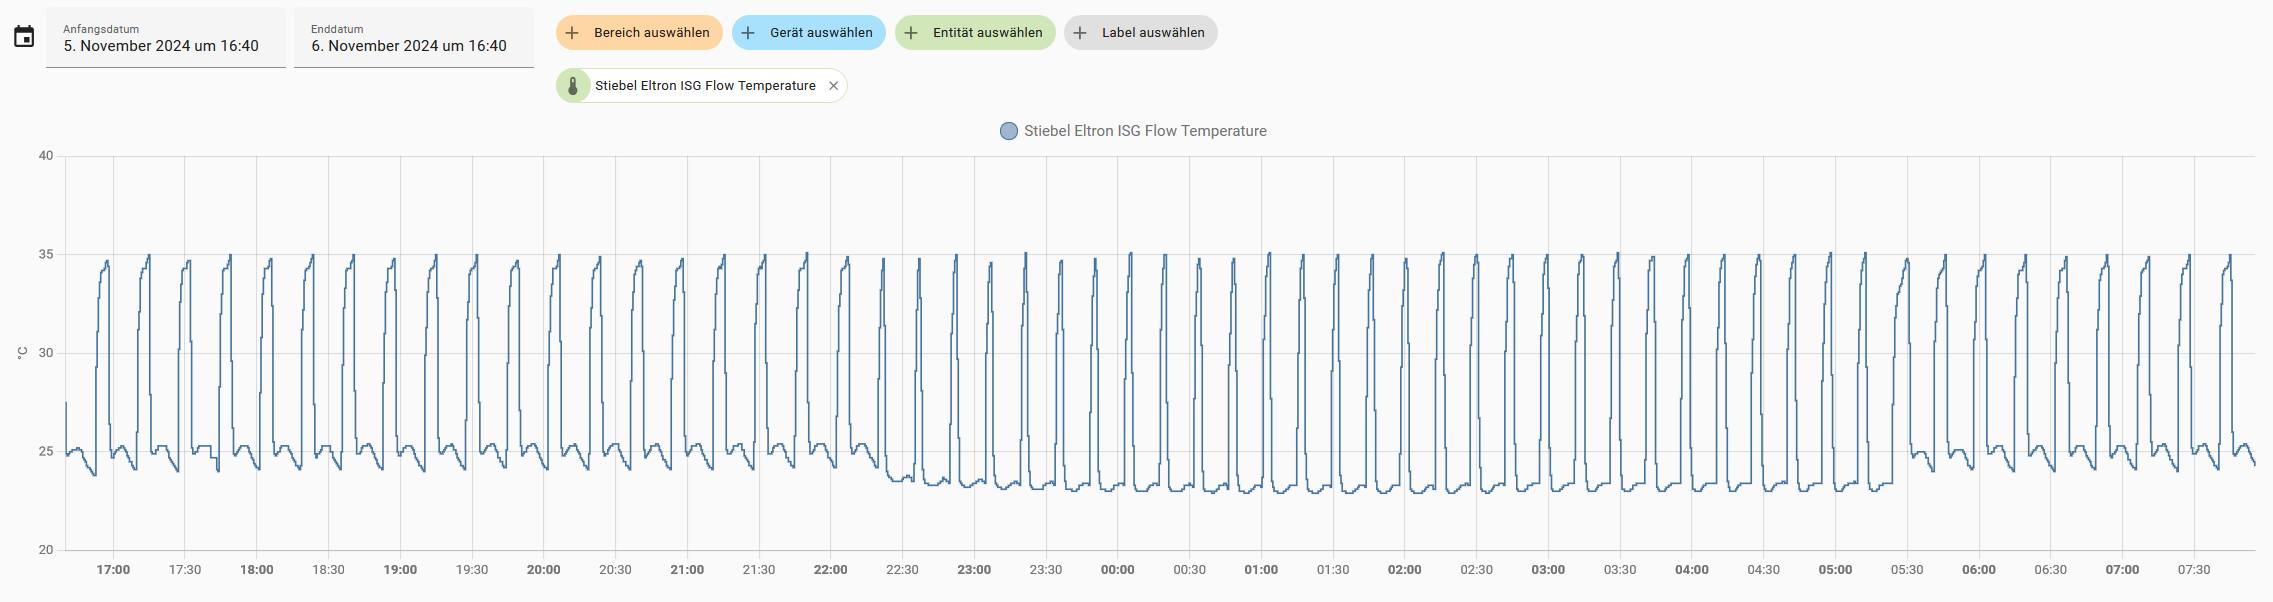Click the 40 value on the y-axis
The width and height of the screenshot is (2273, 602).
[x=46, y=156]
